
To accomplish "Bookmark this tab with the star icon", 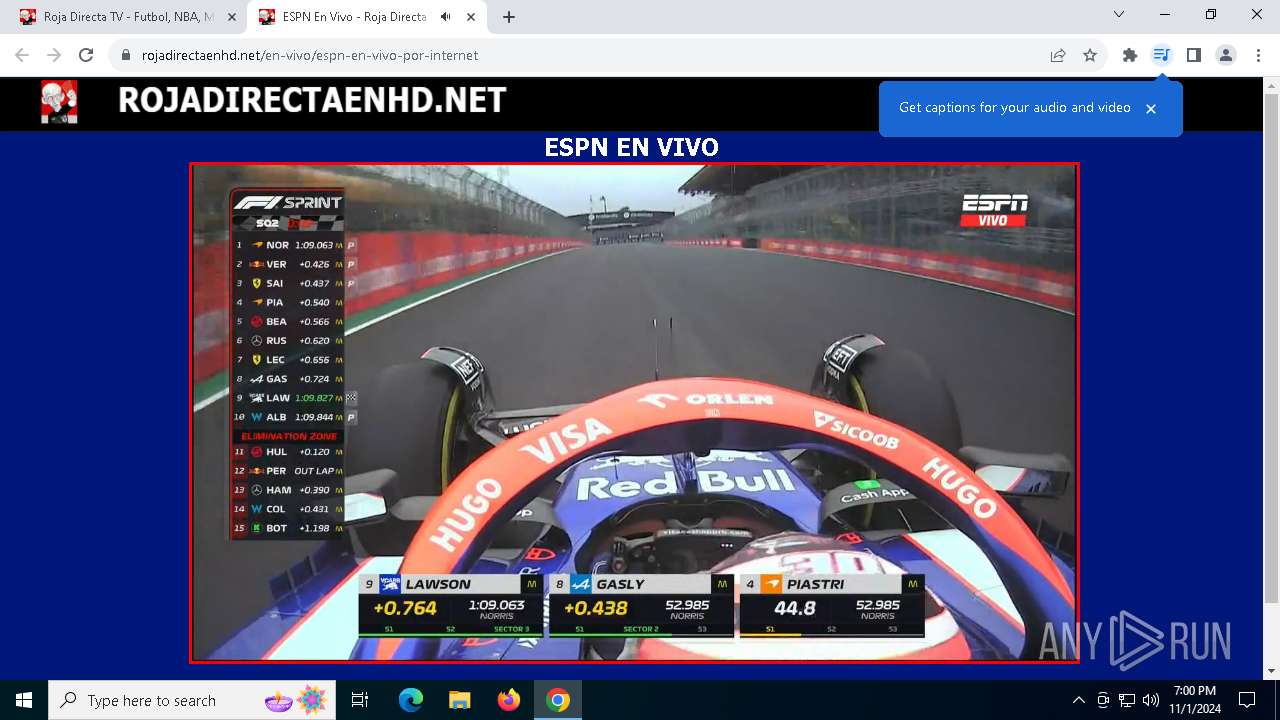I will coord(1090,56).
